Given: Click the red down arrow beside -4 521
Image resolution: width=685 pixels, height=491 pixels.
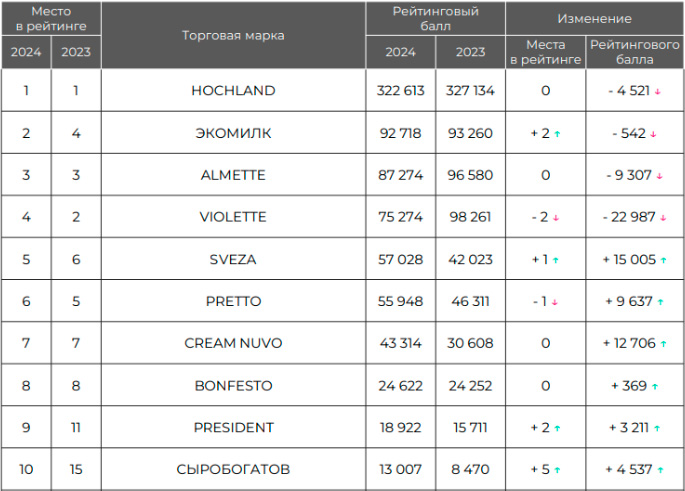Looking at the screenshot, I should (657, 92).
